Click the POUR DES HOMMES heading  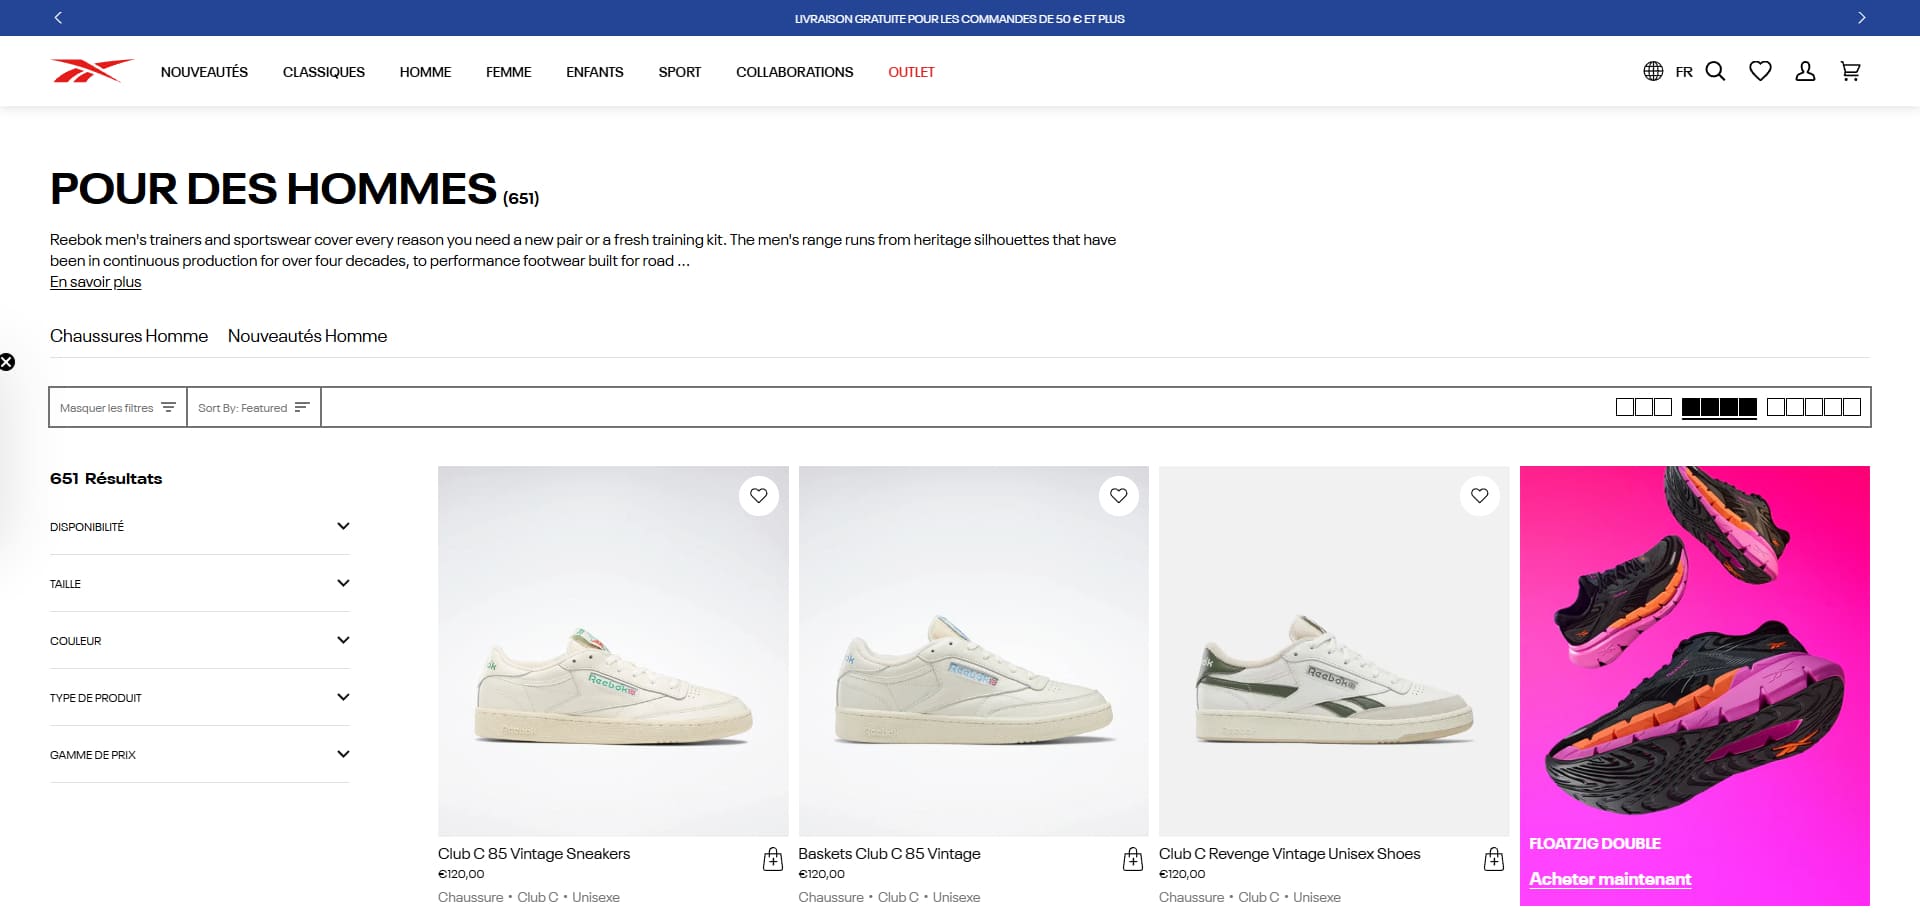pyautogui.click(x=273, y=189)
